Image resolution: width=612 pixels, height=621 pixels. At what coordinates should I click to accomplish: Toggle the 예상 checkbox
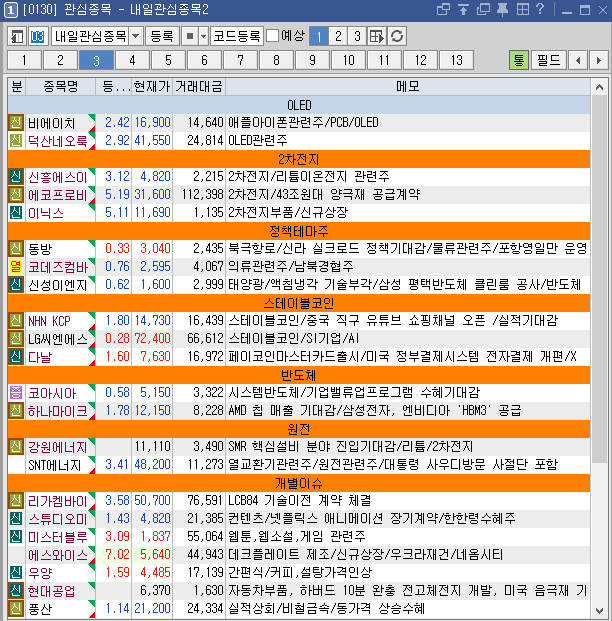coord(273,36)
